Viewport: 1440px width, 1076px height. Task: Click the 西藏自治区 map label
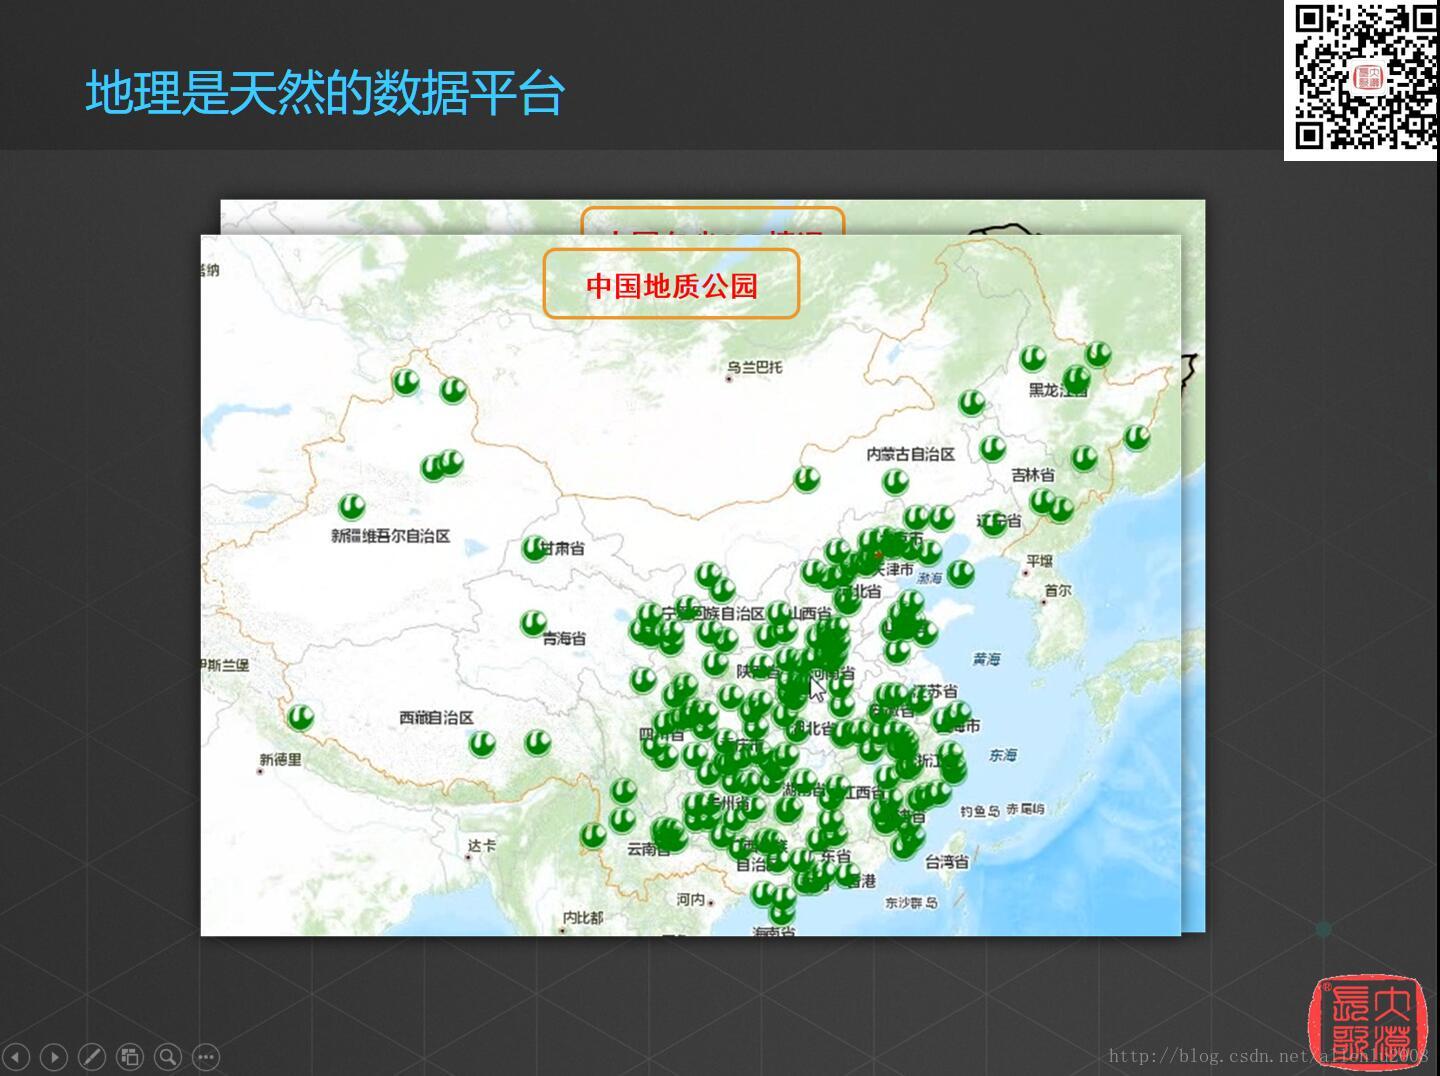point(436,717)
